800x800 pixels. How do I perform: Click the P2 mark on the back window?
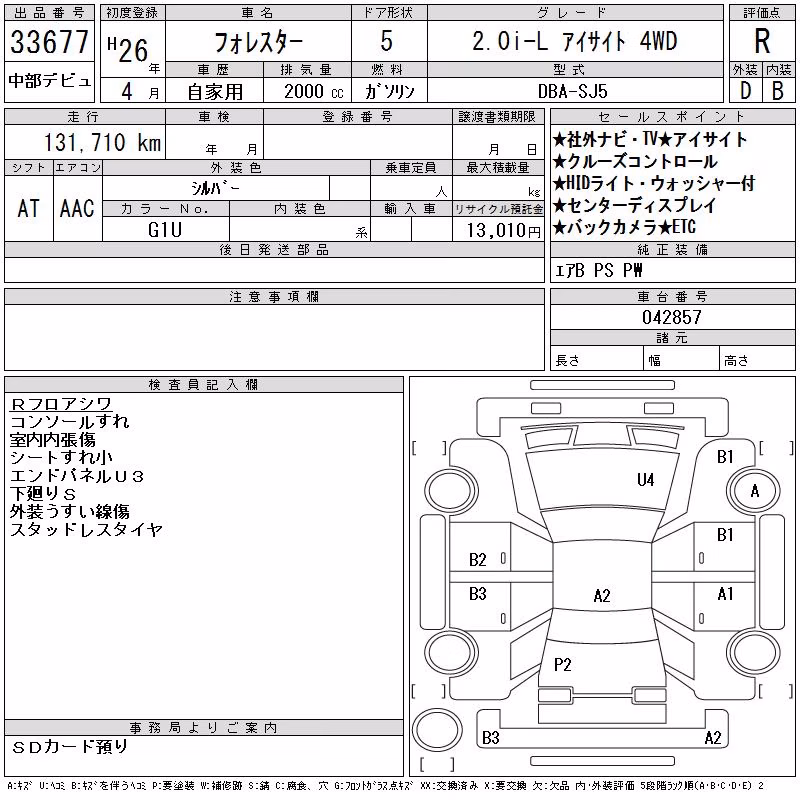pyautogui.click(x=562, y=665)
